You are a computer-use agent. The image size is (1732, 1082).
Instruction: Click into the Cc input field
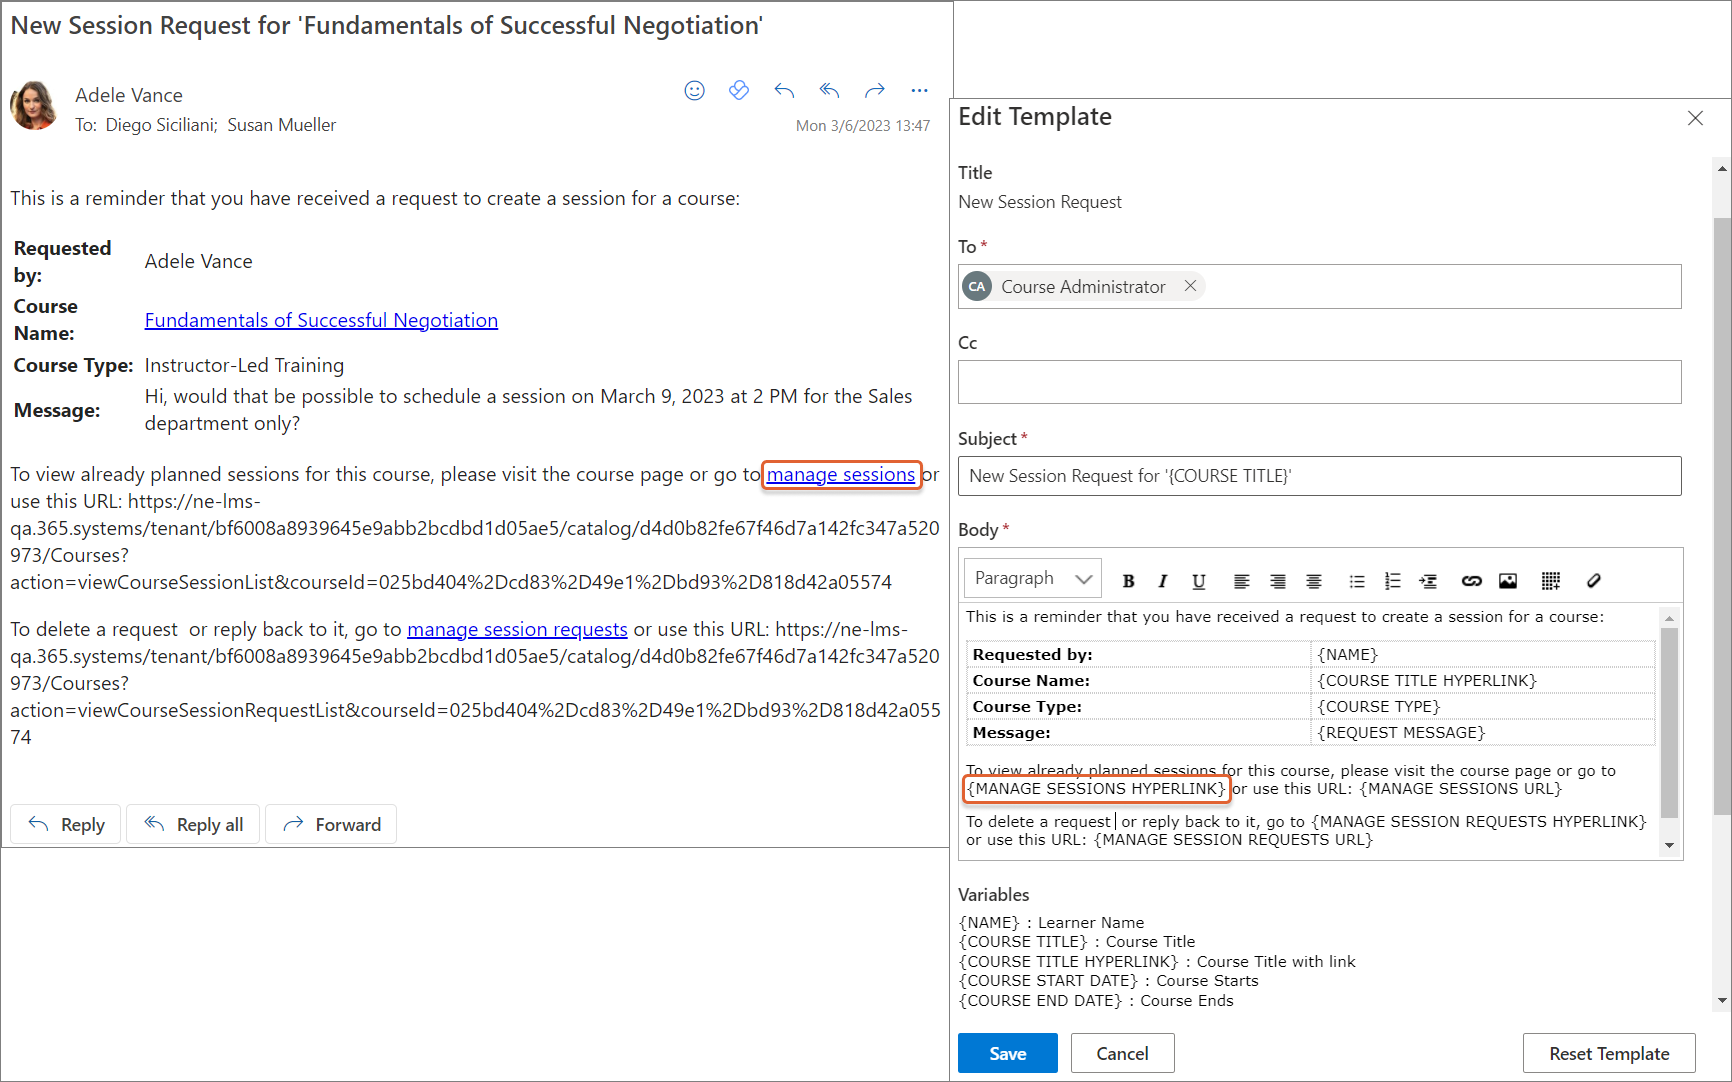point(1319,382)
